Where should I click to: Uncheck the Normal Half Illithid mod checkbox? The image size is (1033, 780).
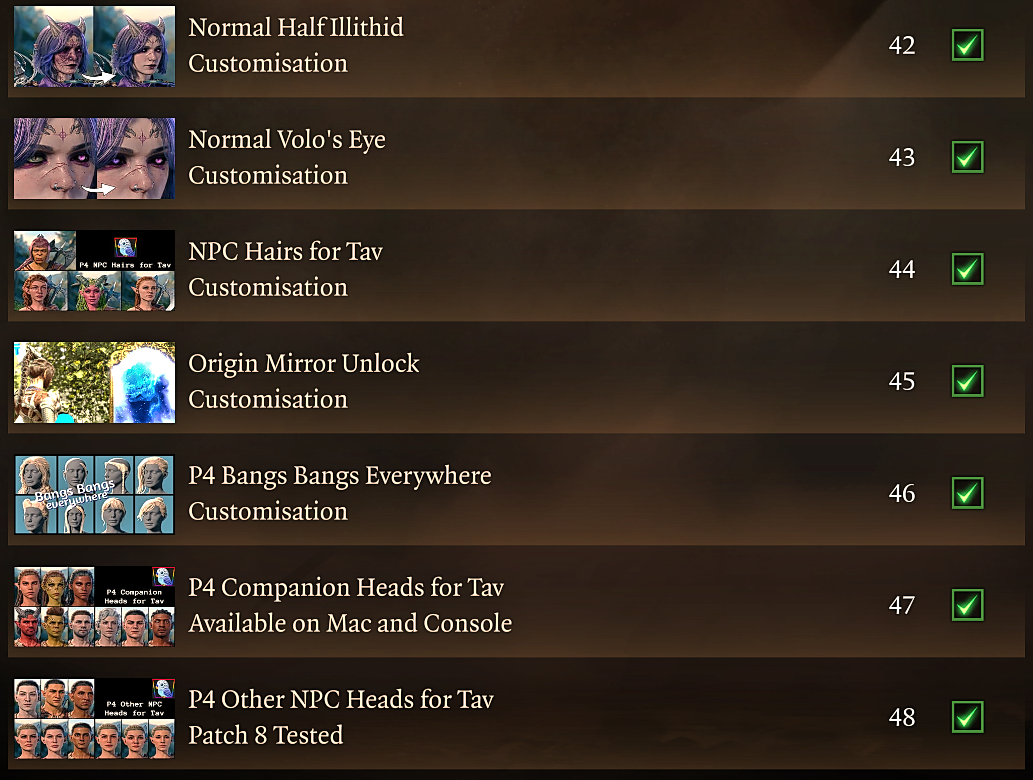coord(967,45)
